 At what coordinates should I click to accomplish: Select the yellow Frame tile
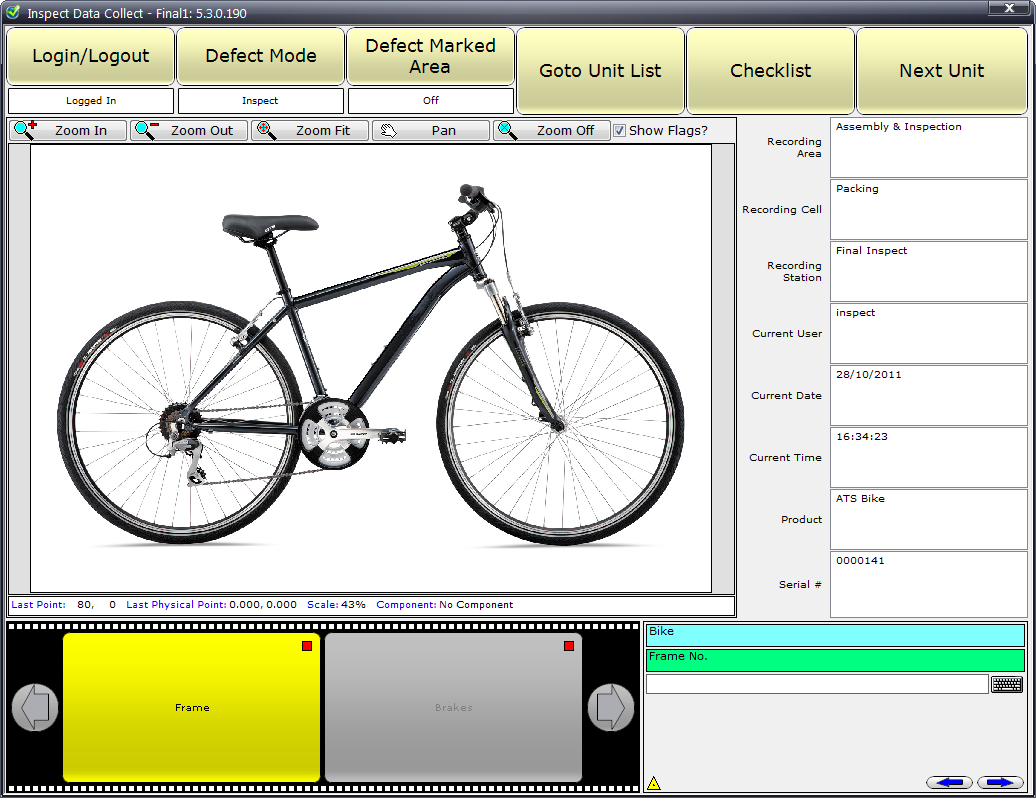tap(192, 707)
